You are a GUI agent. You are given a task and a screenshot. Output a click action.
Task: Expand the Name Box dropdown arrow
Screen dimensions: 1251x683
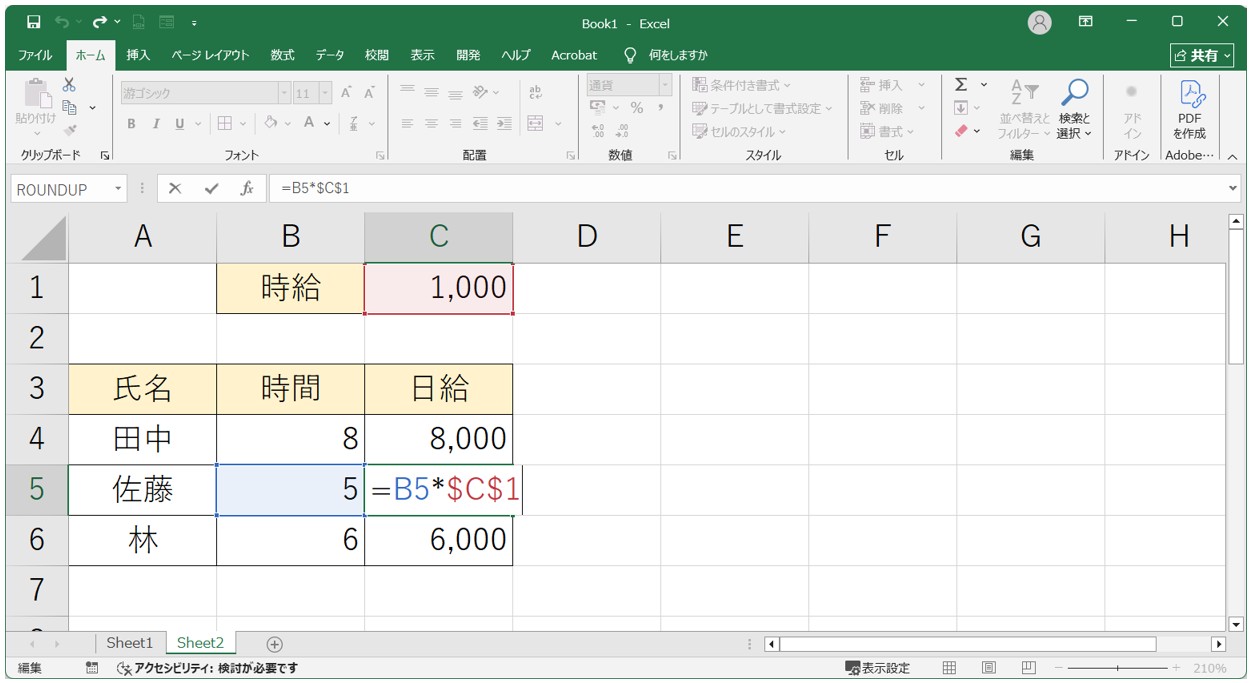(x=119, y=189)
